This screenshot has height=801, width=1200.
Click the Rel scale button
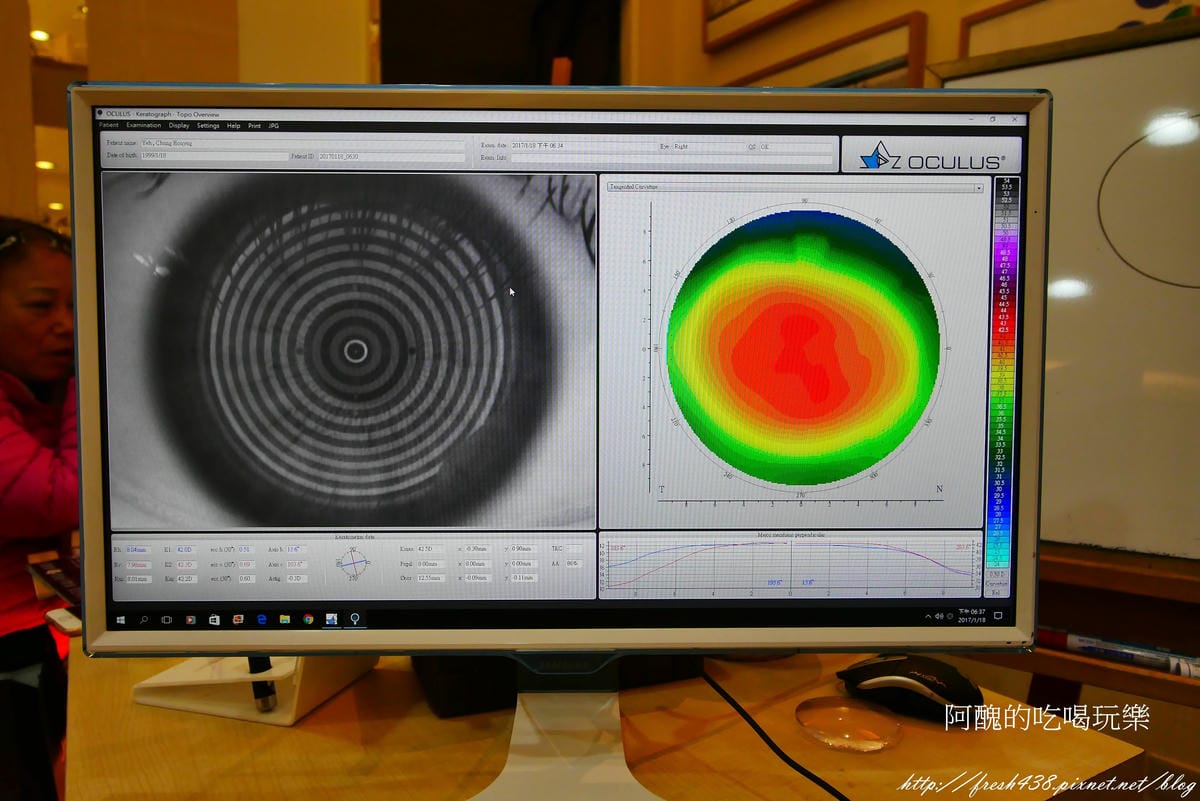998,592
